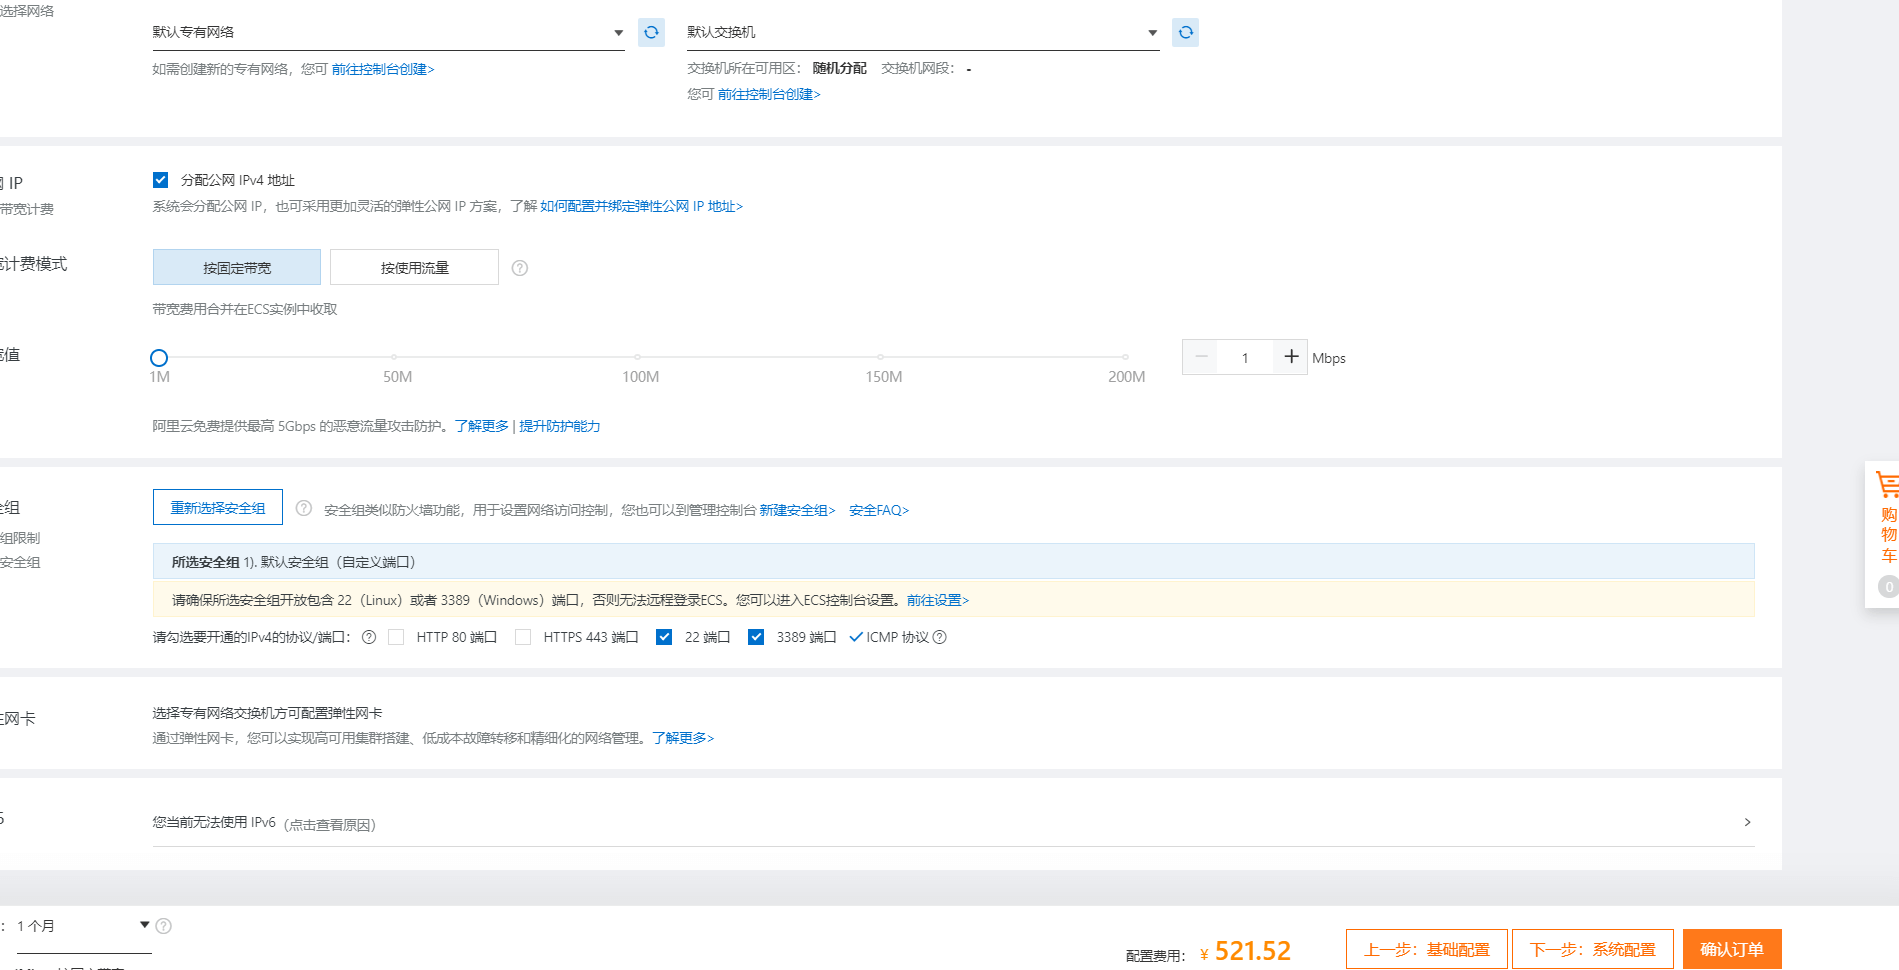
Task: Click the bandwidth slider handle at 1M
Action: 159,358
